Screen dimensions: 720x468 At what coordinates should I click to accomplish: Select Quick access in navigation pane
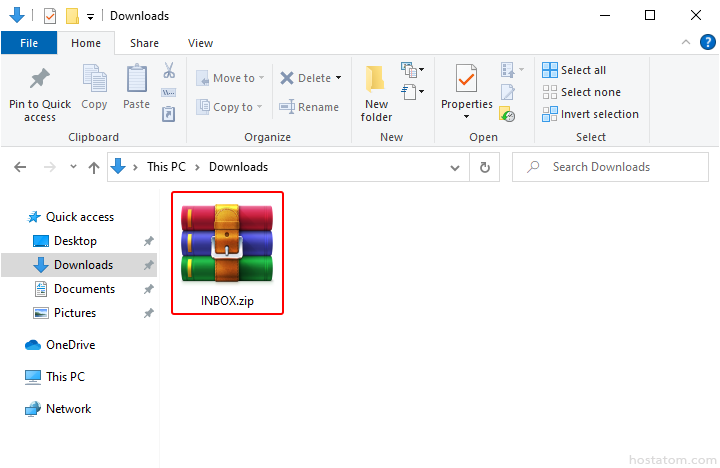pyautogui.click(x=70, y=217)
